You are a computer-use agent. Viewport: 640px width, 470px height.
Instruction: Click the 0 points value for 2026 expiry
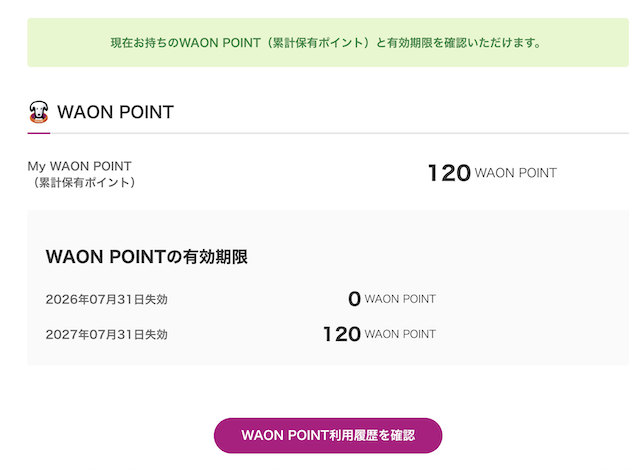pyautogui.click(x=354, y=299)
